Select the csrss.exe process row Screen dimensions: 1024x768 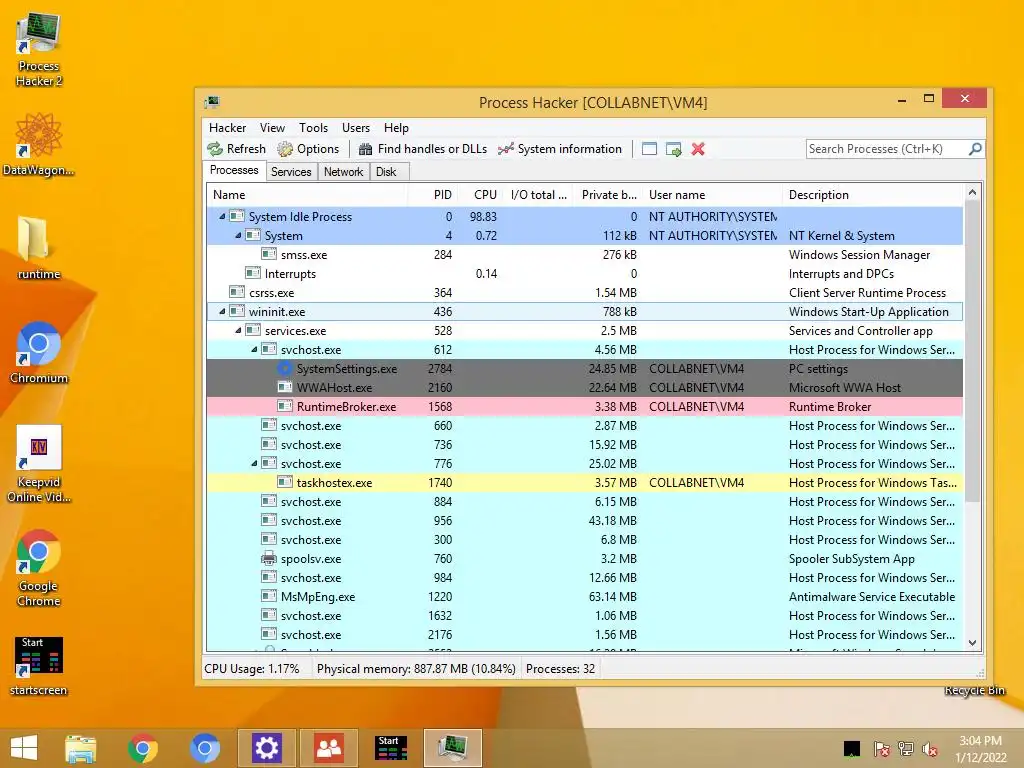(584, 293)
